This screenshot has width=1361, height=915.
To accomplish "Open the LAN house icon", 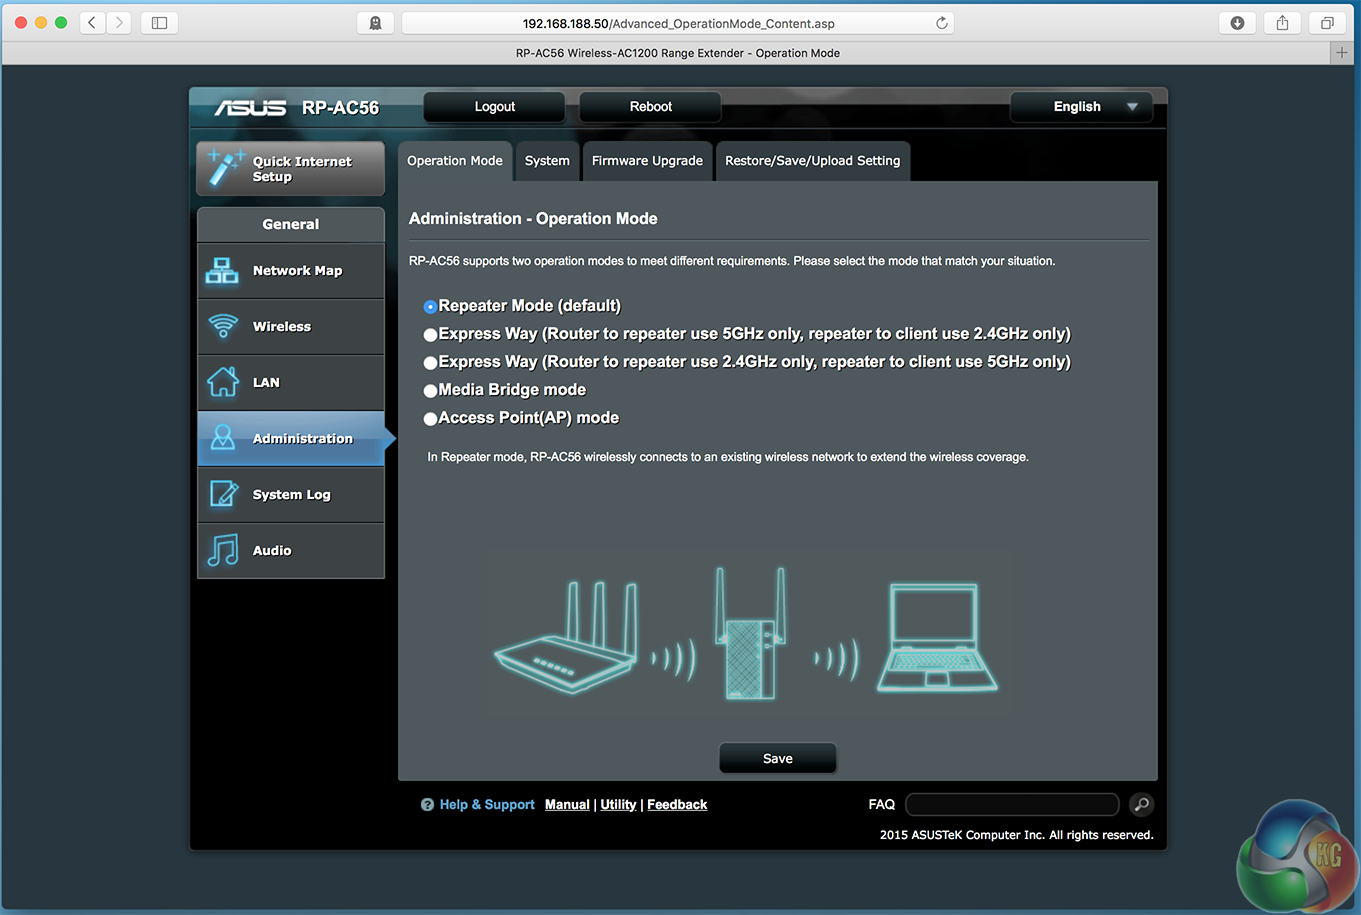I will click(222, 382).
